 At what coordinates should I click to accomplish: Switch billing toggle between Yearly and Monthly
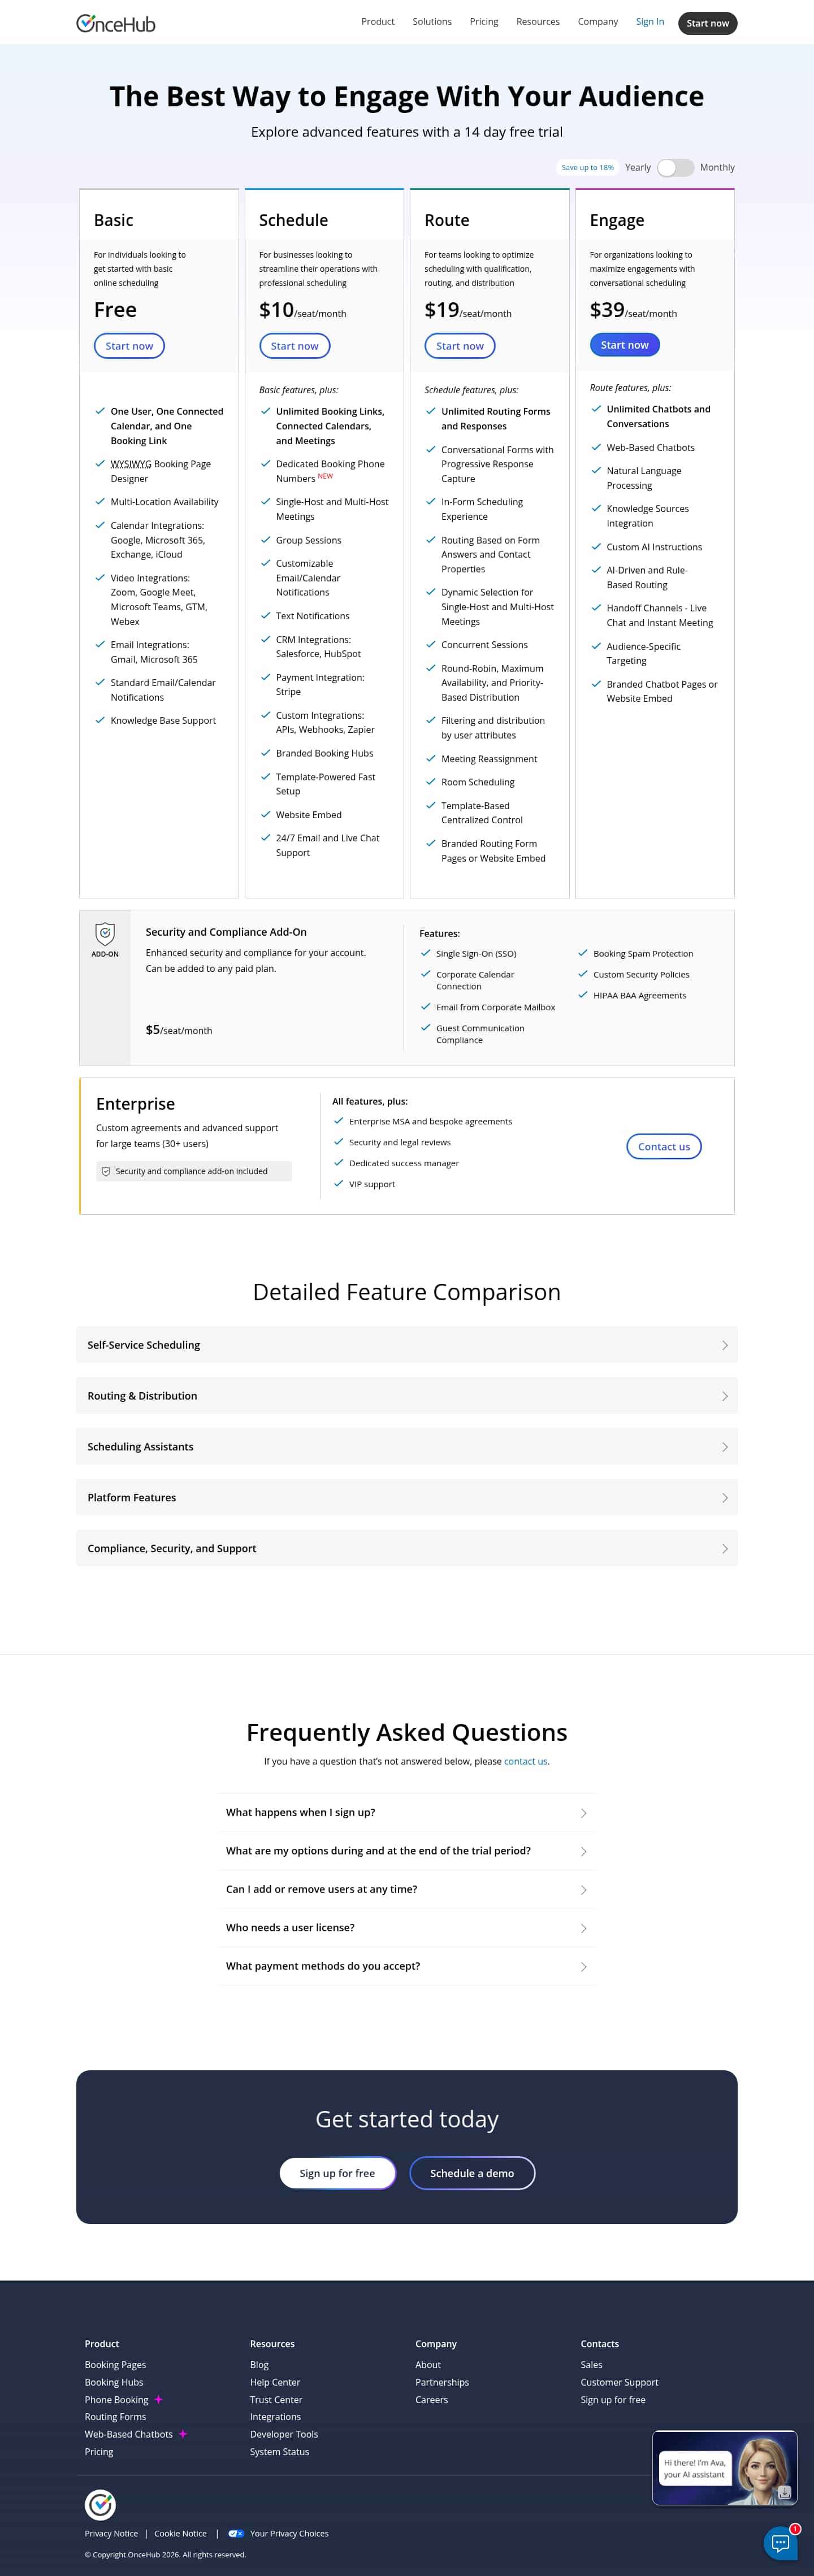(675, 168)
